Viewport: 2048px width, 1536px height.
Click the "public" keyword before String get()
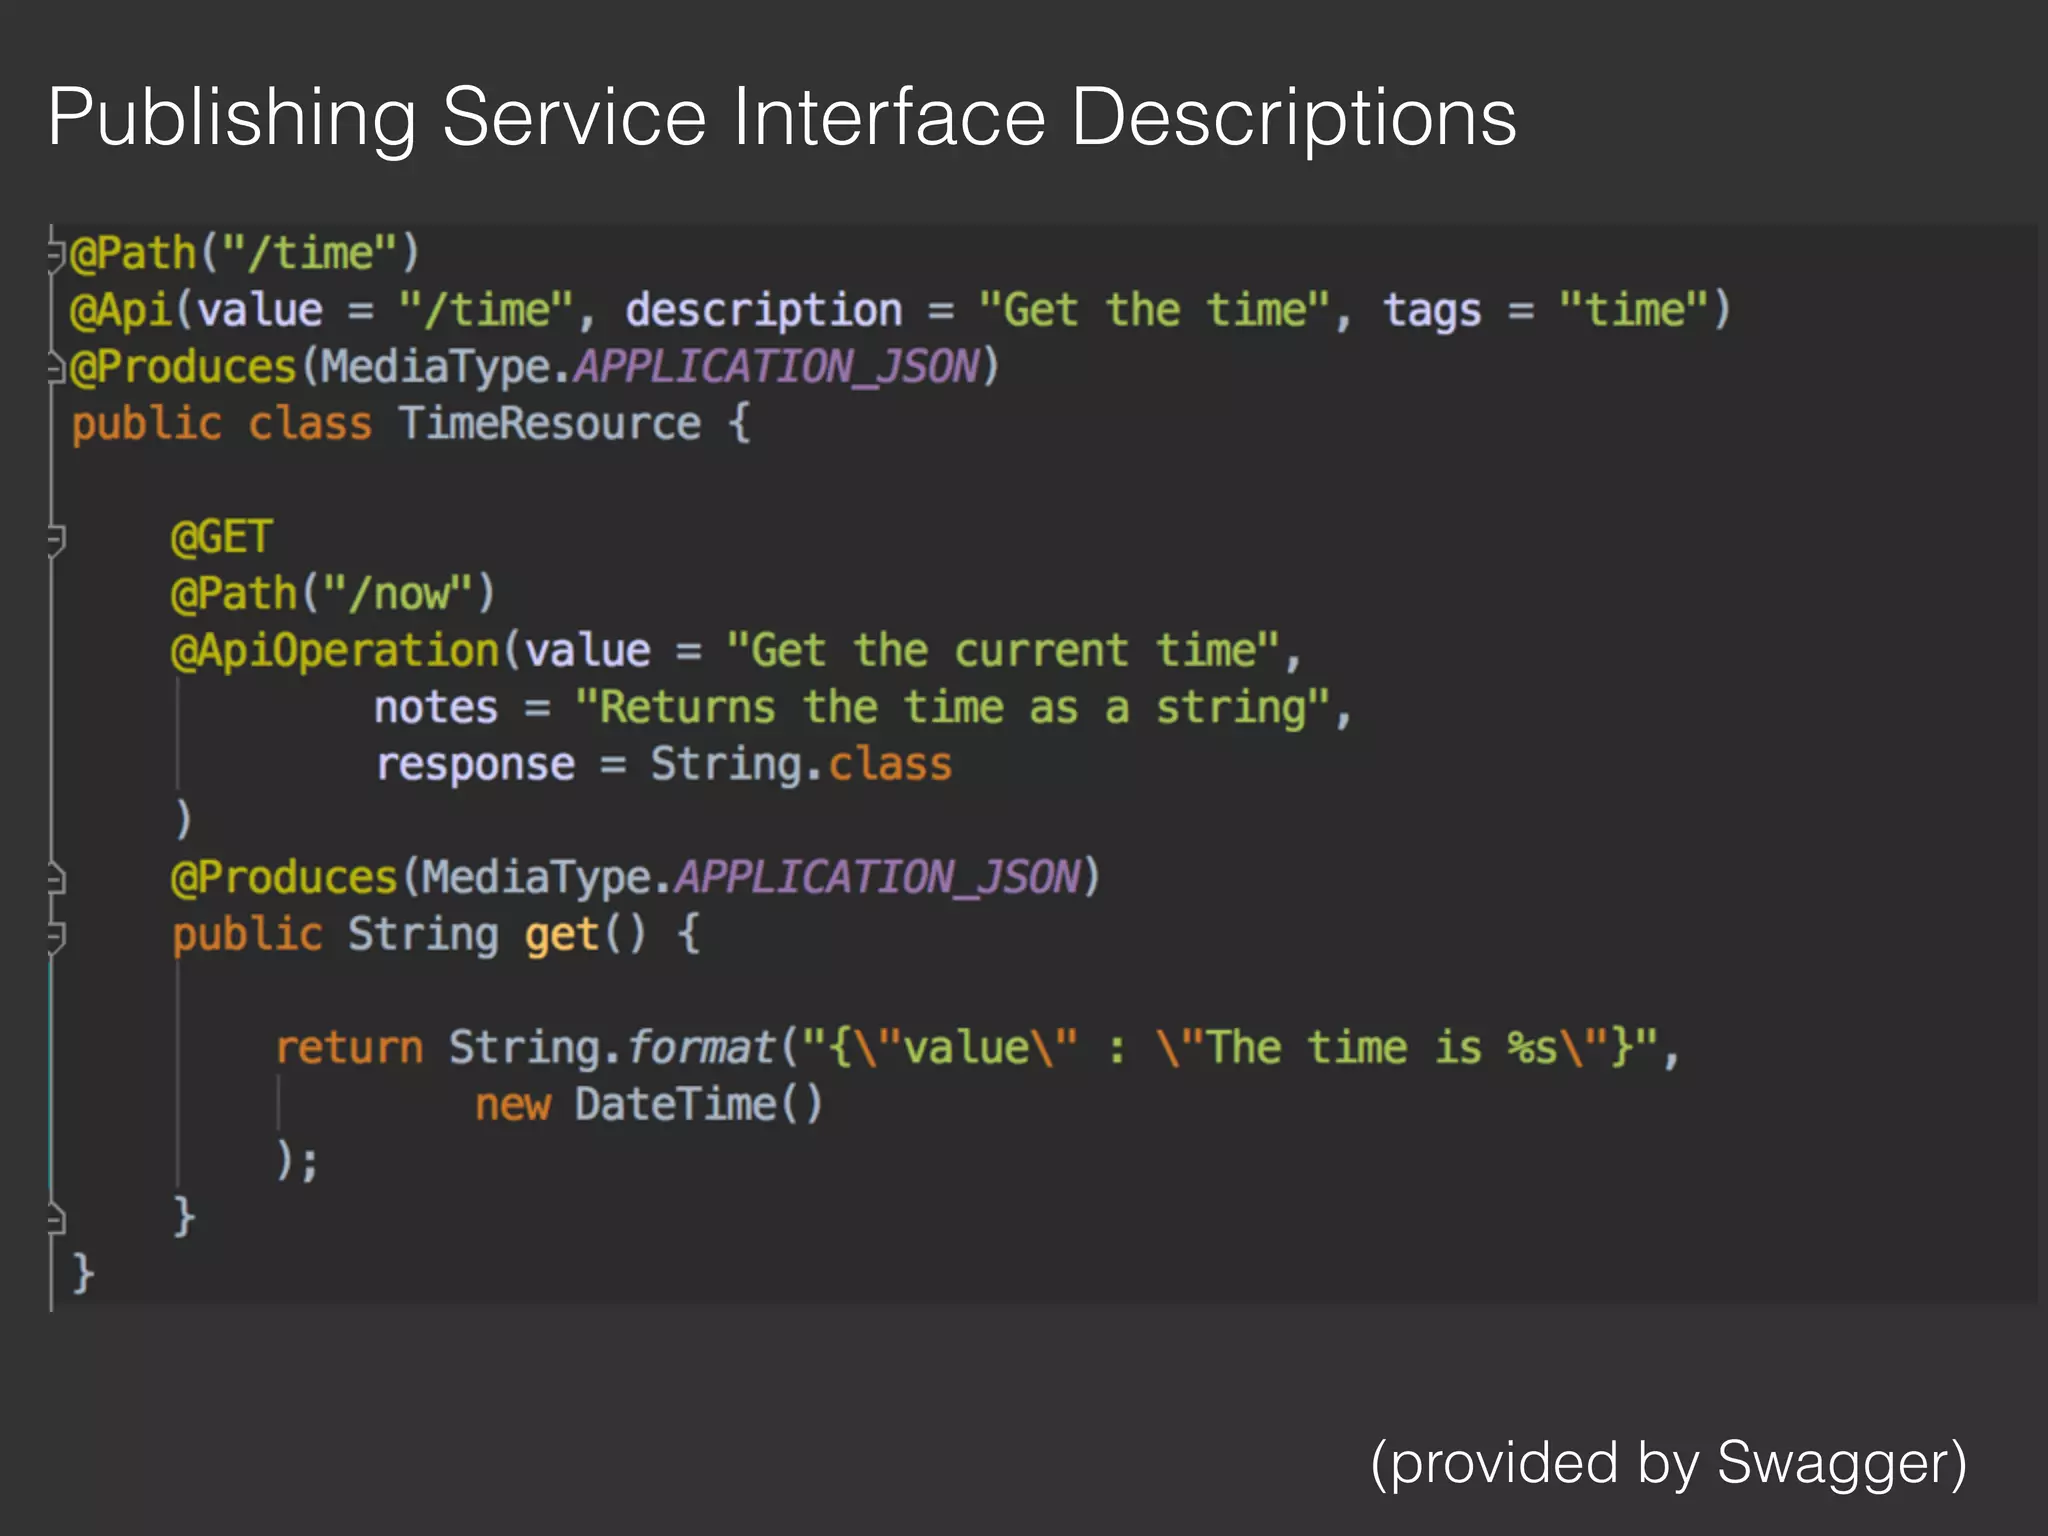[x=247, y=935]
